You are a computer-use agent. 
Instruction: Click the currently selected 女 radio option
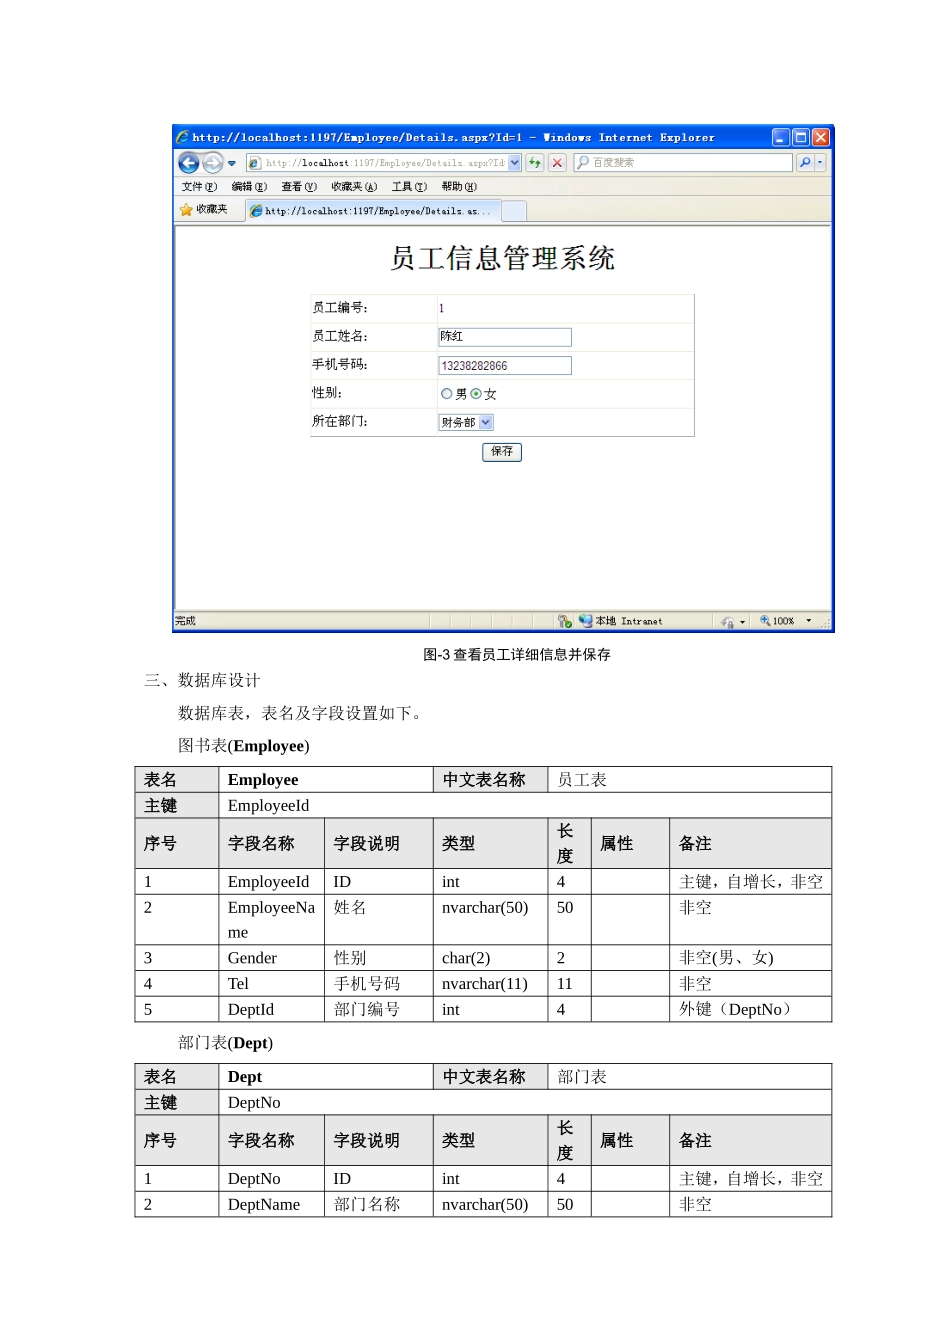point(476,393)
